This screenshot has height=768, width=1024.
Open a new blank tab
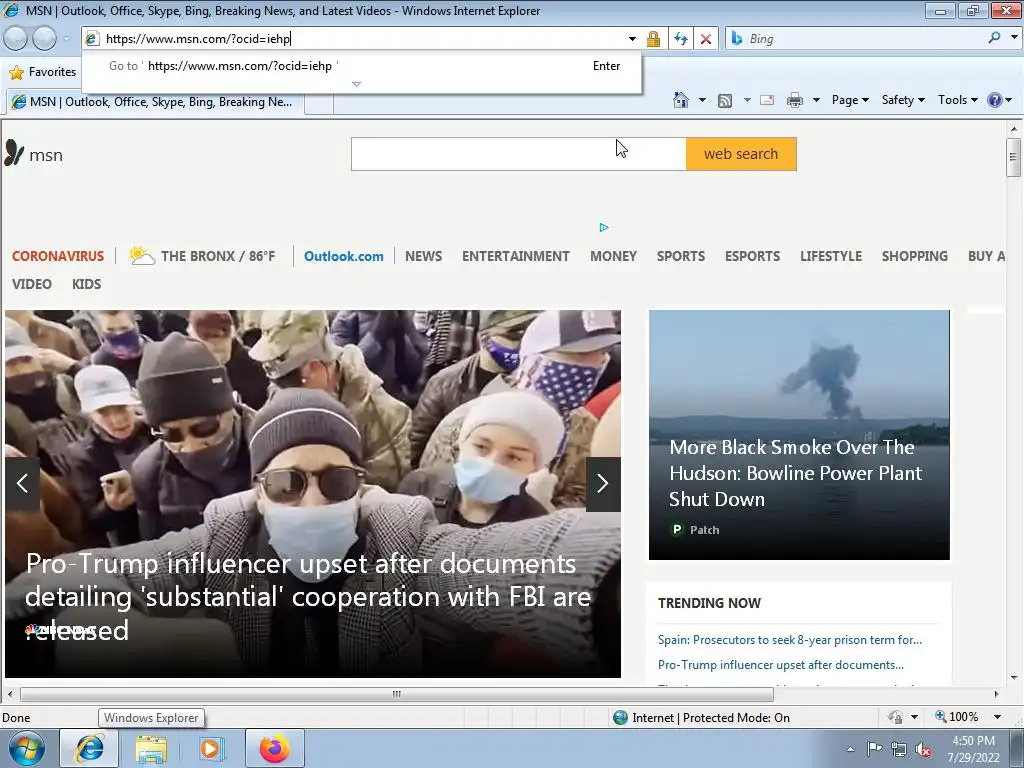click(319, 103)
